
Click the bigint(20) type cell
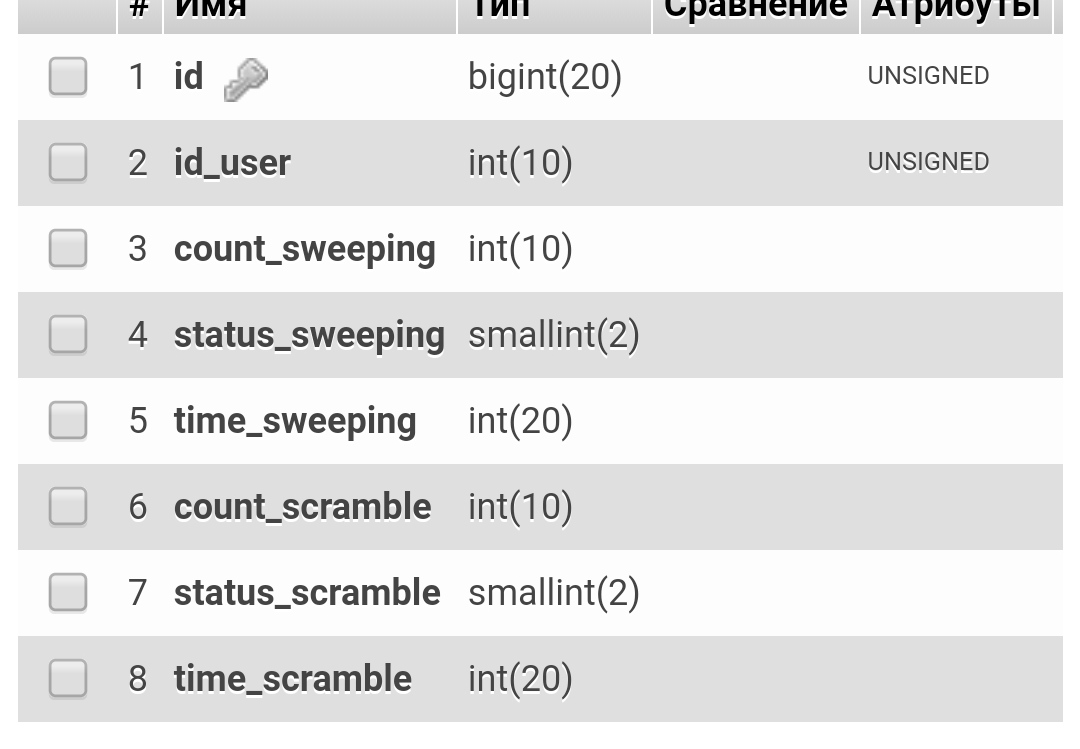pos(545,77)
